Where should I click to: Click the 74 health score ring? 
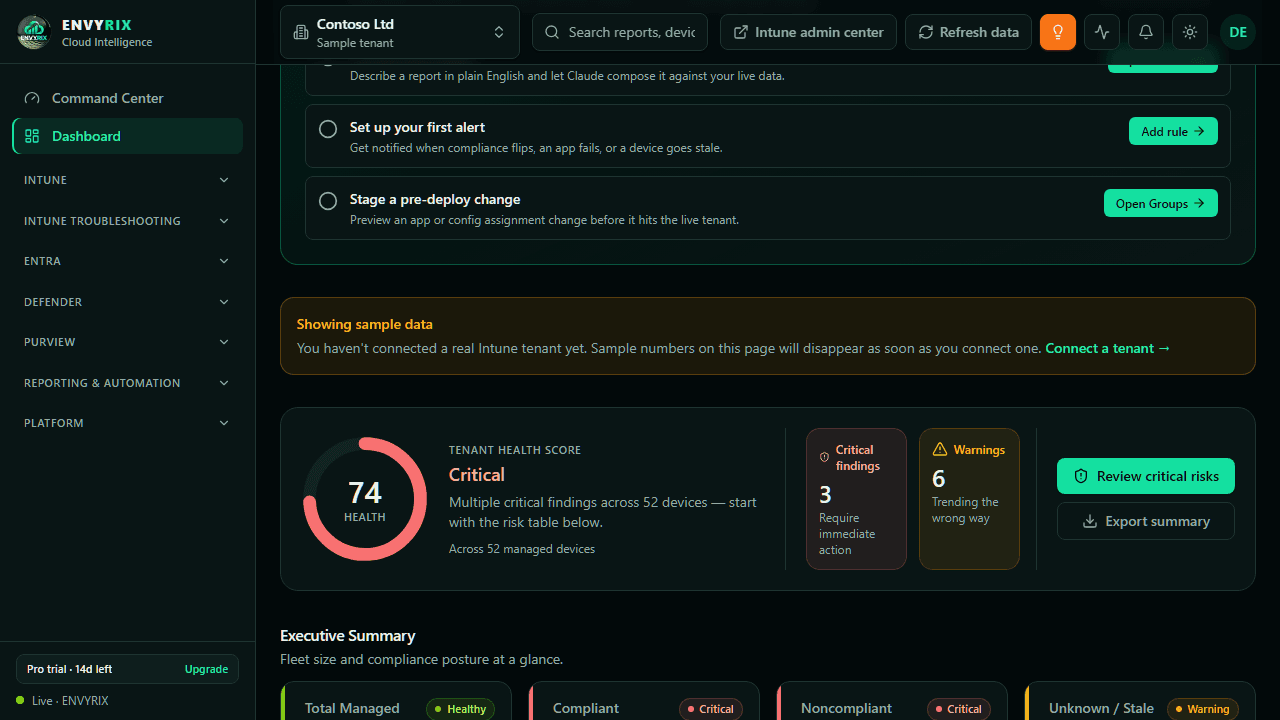tap(365, 499)
